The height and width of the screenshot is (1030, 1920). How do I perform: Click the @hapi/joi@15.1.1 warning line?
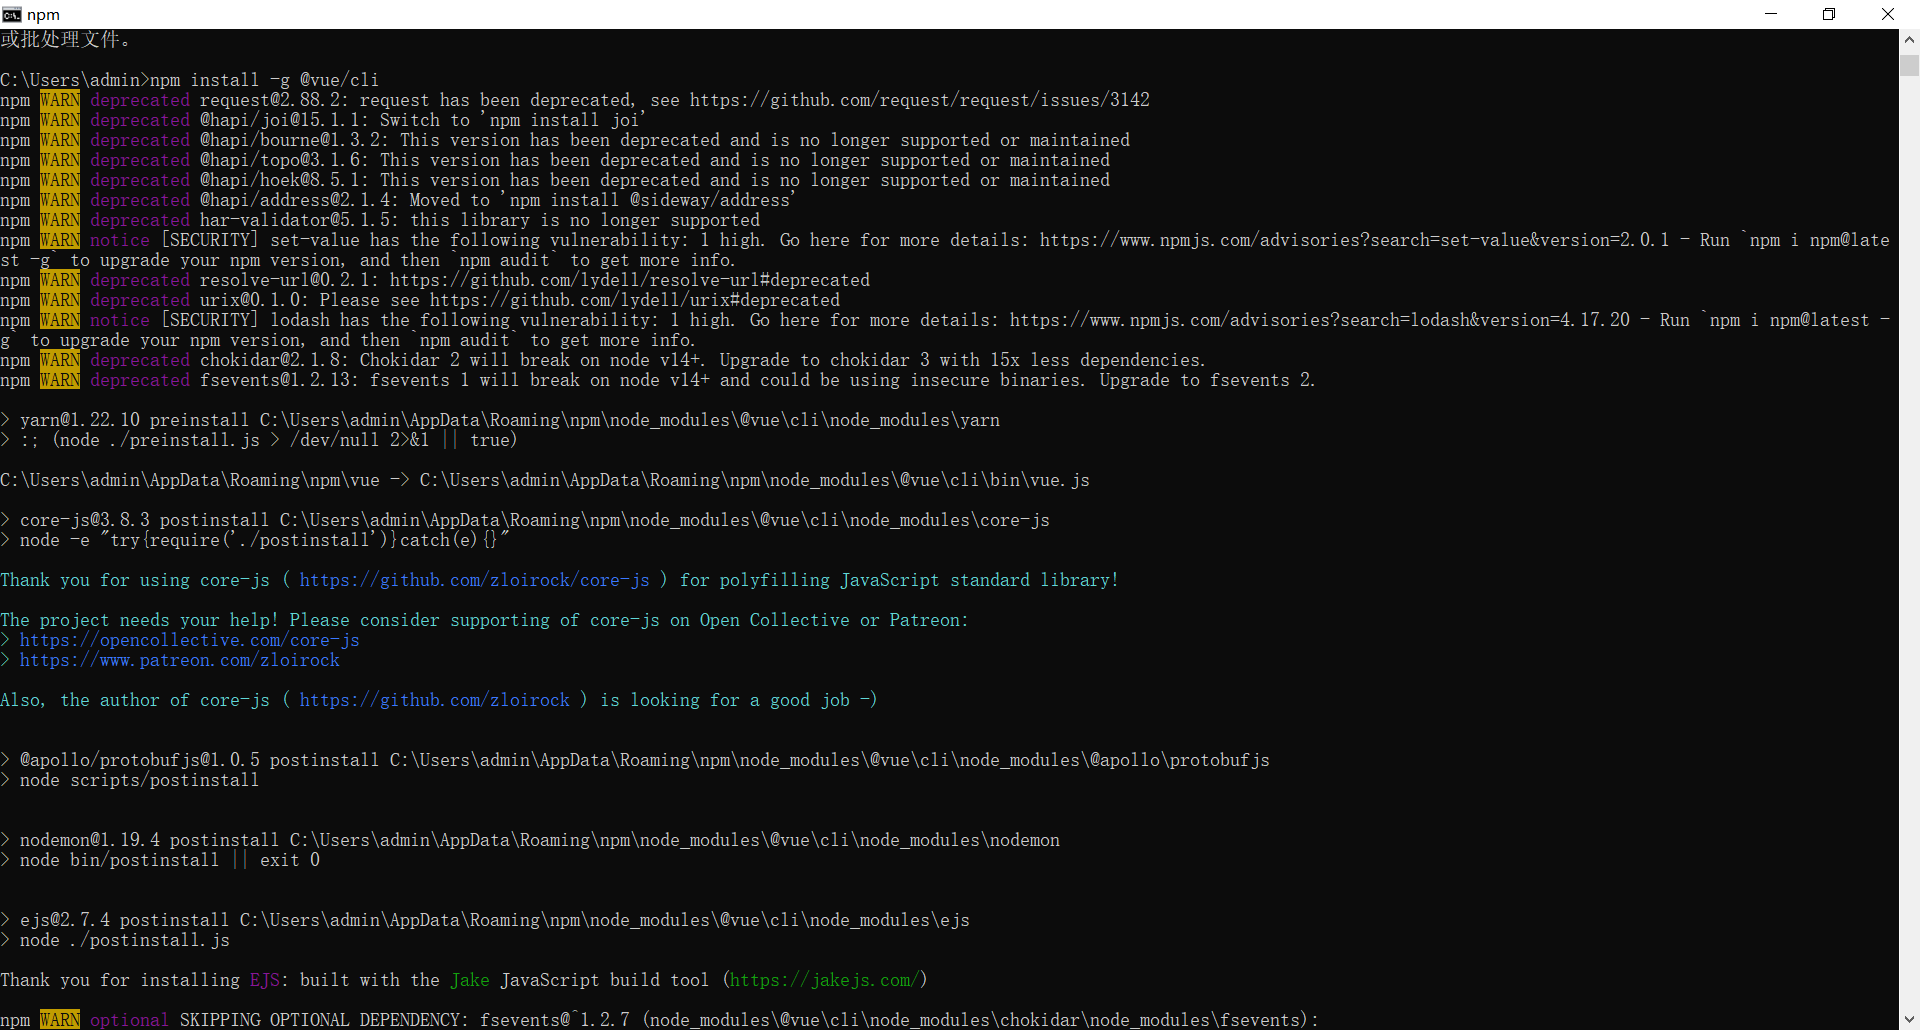click(323, 120)
